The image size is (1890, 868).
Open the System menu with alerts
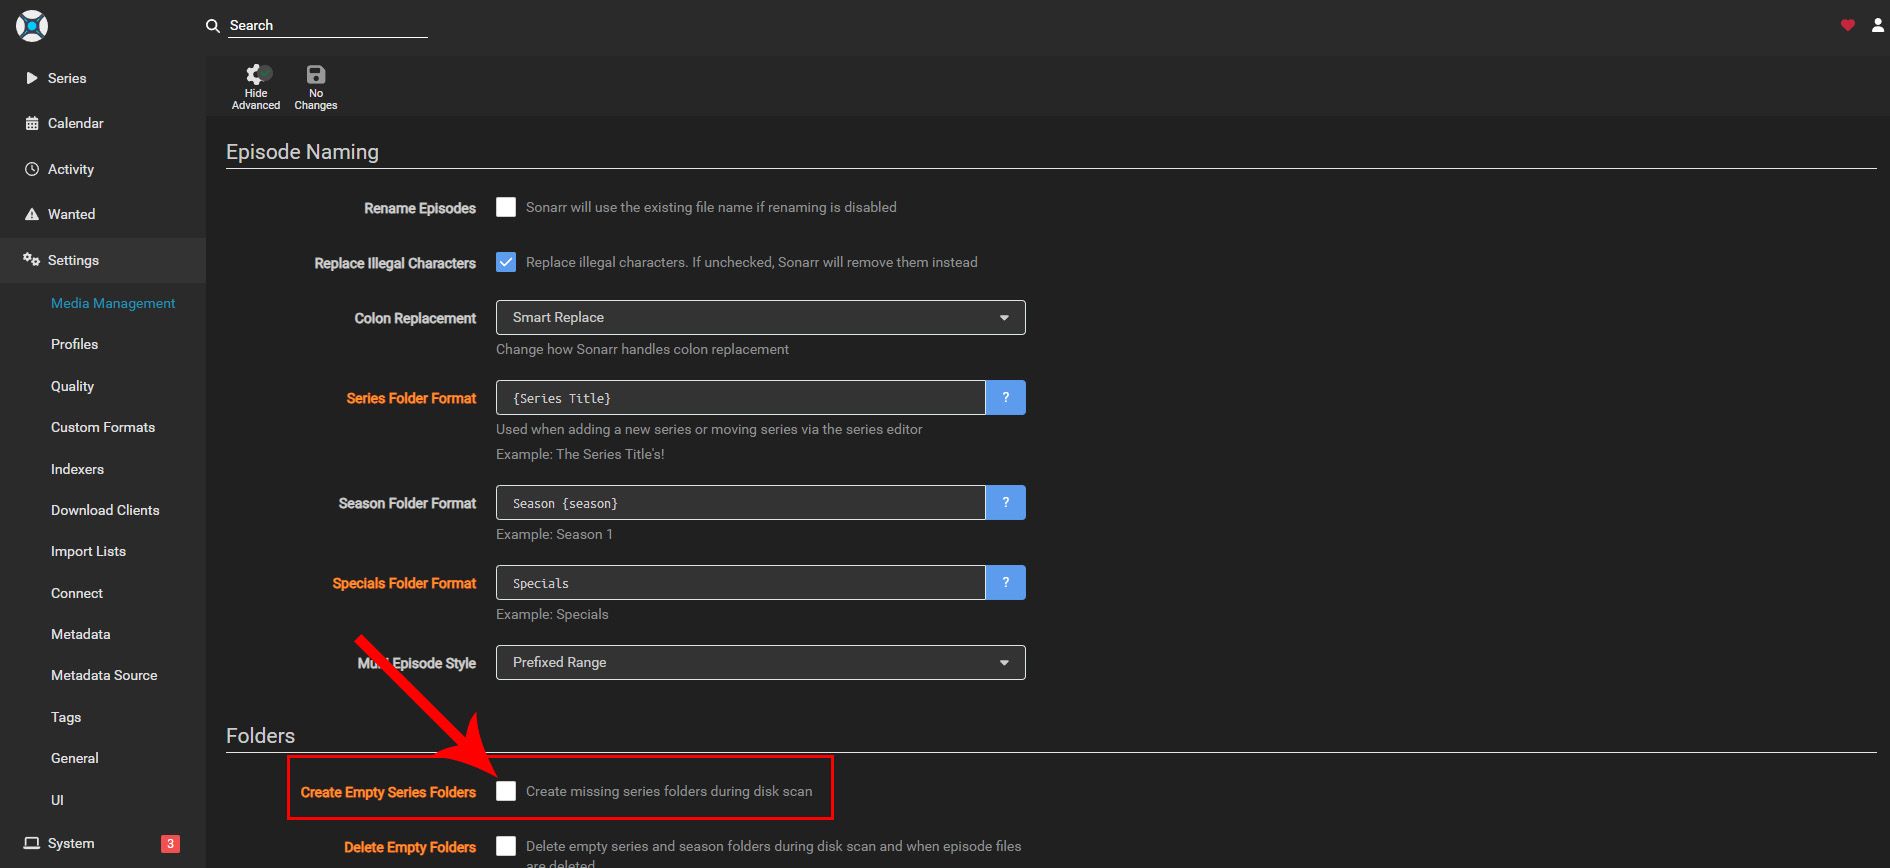[71, 843]
